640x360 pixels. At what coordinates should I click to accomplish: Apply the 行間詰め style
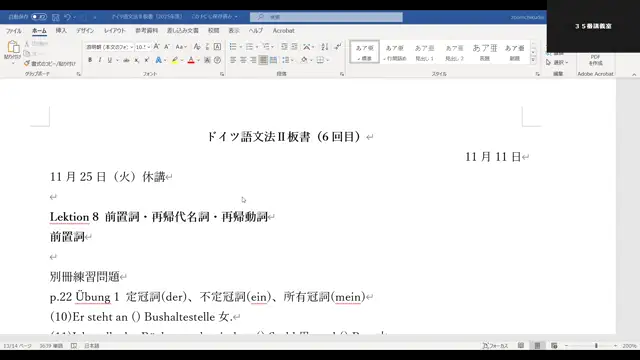click(x=395, y=52)
